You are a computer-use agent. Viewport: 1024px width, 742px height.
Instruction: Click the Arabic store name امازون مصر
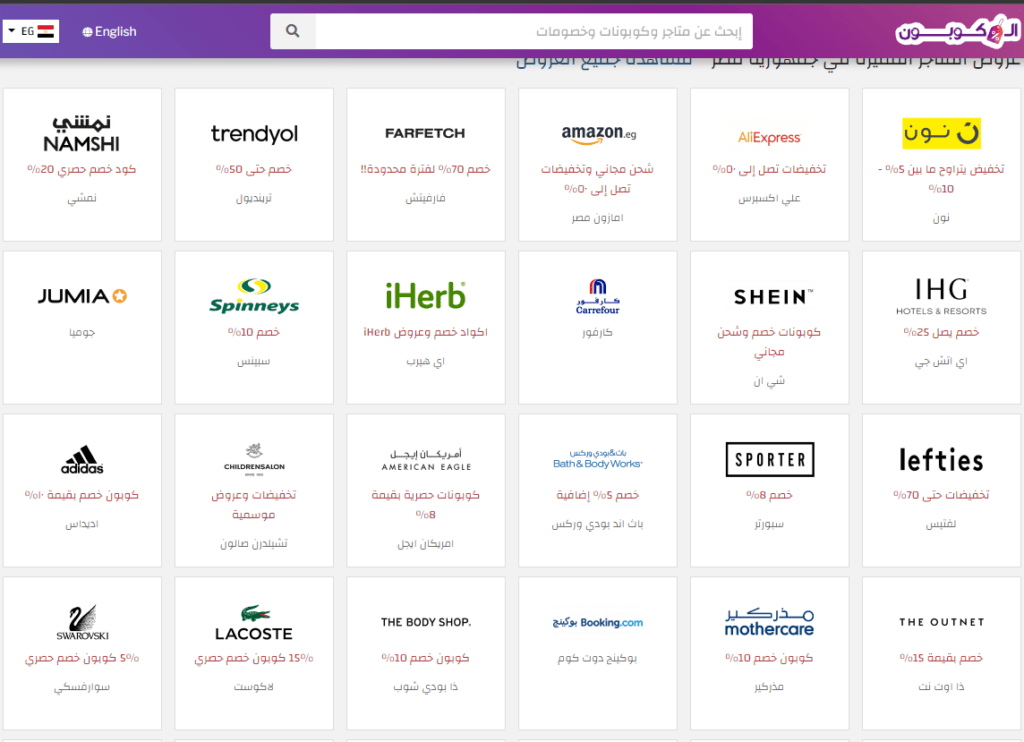tap(598, 218)
